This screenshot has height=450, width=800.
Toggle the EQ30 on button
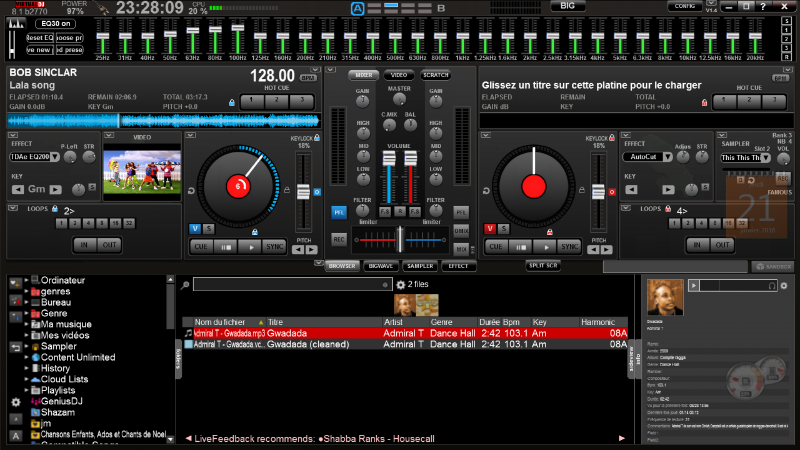56,23
